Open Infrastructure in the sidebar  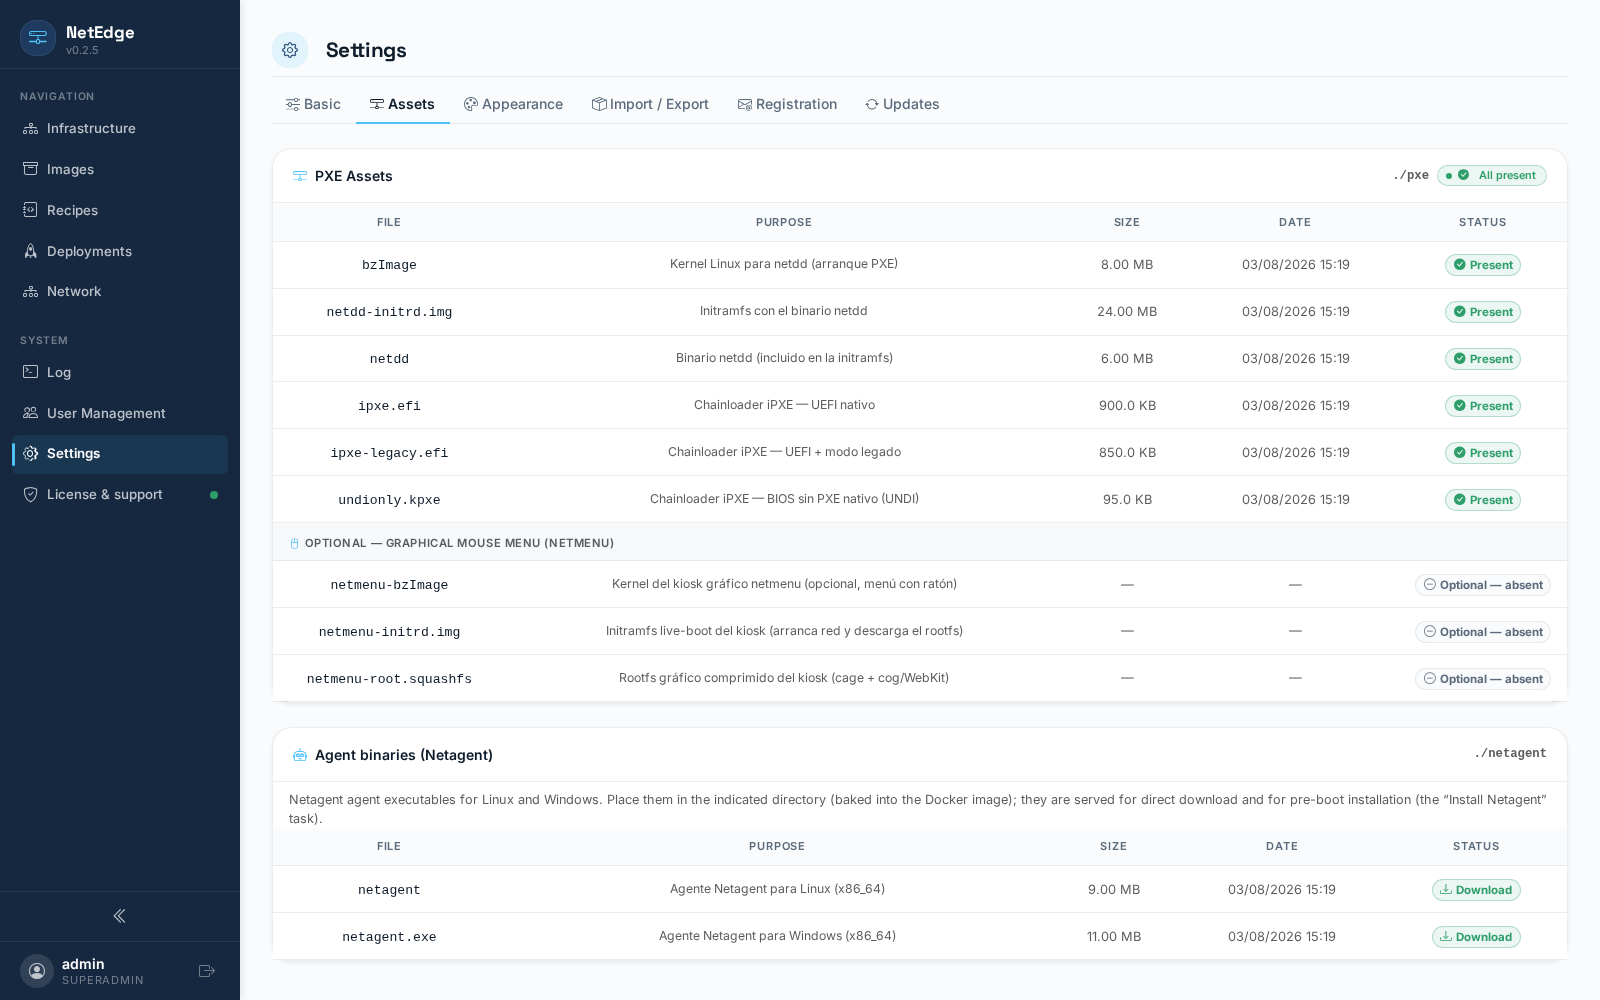coord(120,128)
